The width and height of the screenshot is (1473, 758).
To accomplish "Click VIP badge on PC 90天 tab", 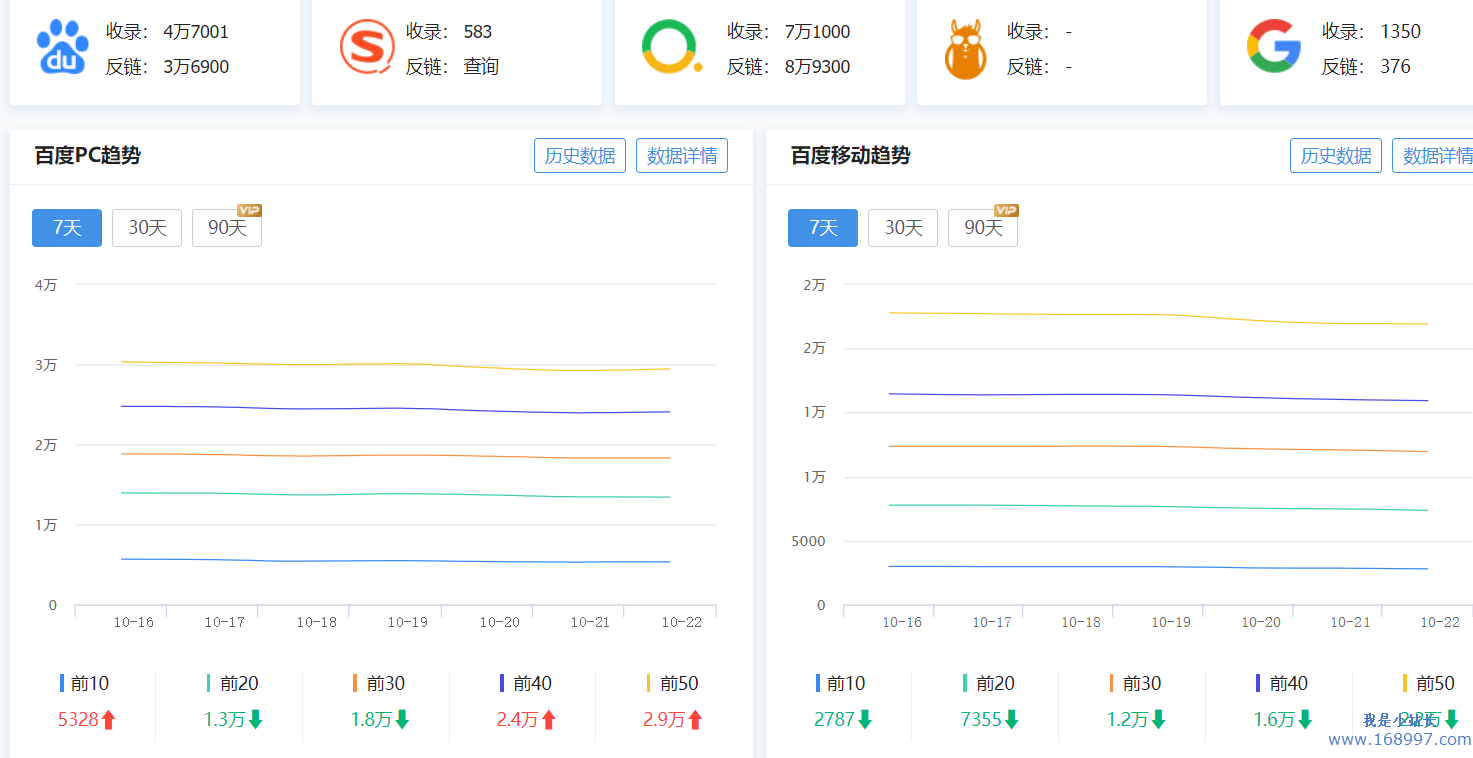I will tap(249, 210).
